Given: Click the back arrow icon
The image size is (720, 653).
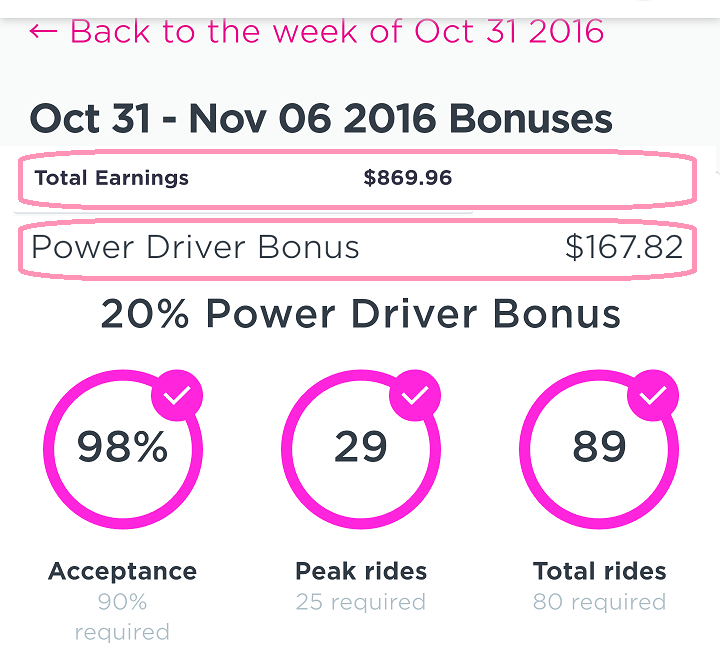Looking at the screenshot, I should pos(43,30).
